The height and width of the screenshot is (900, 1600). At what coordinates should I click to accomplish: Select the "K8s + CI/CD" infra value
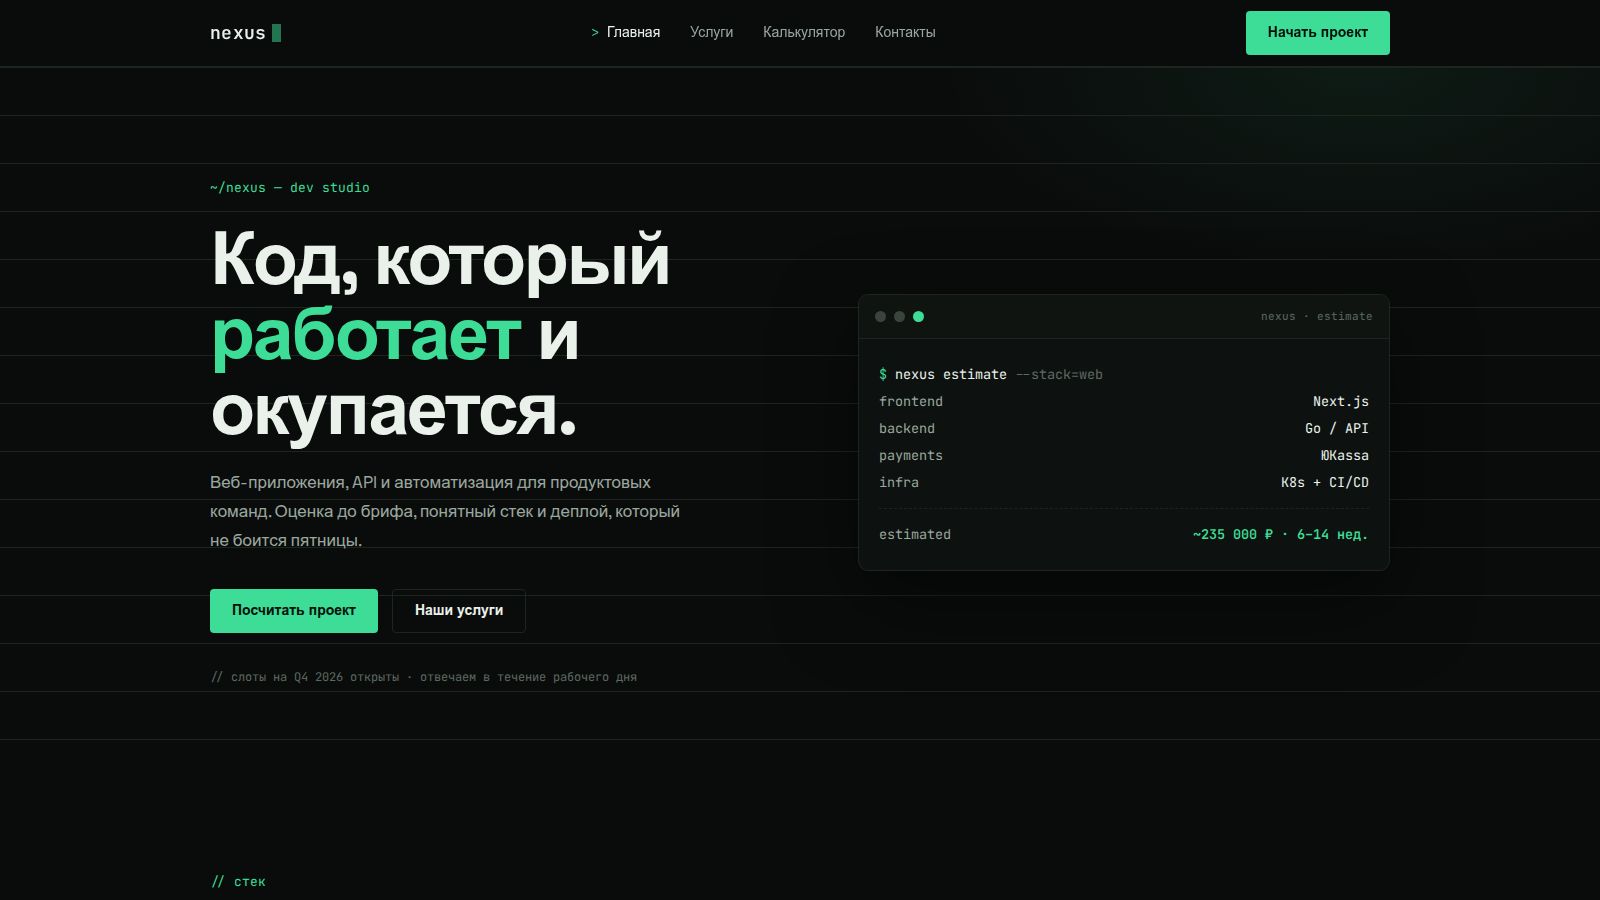point(1325,483)
